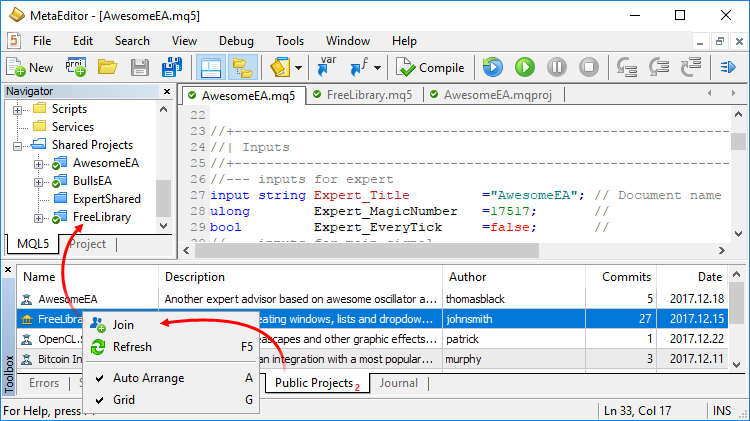This screenshot has width=750, height=421.
Task: Stop debugging
Action: coord(589,67)
